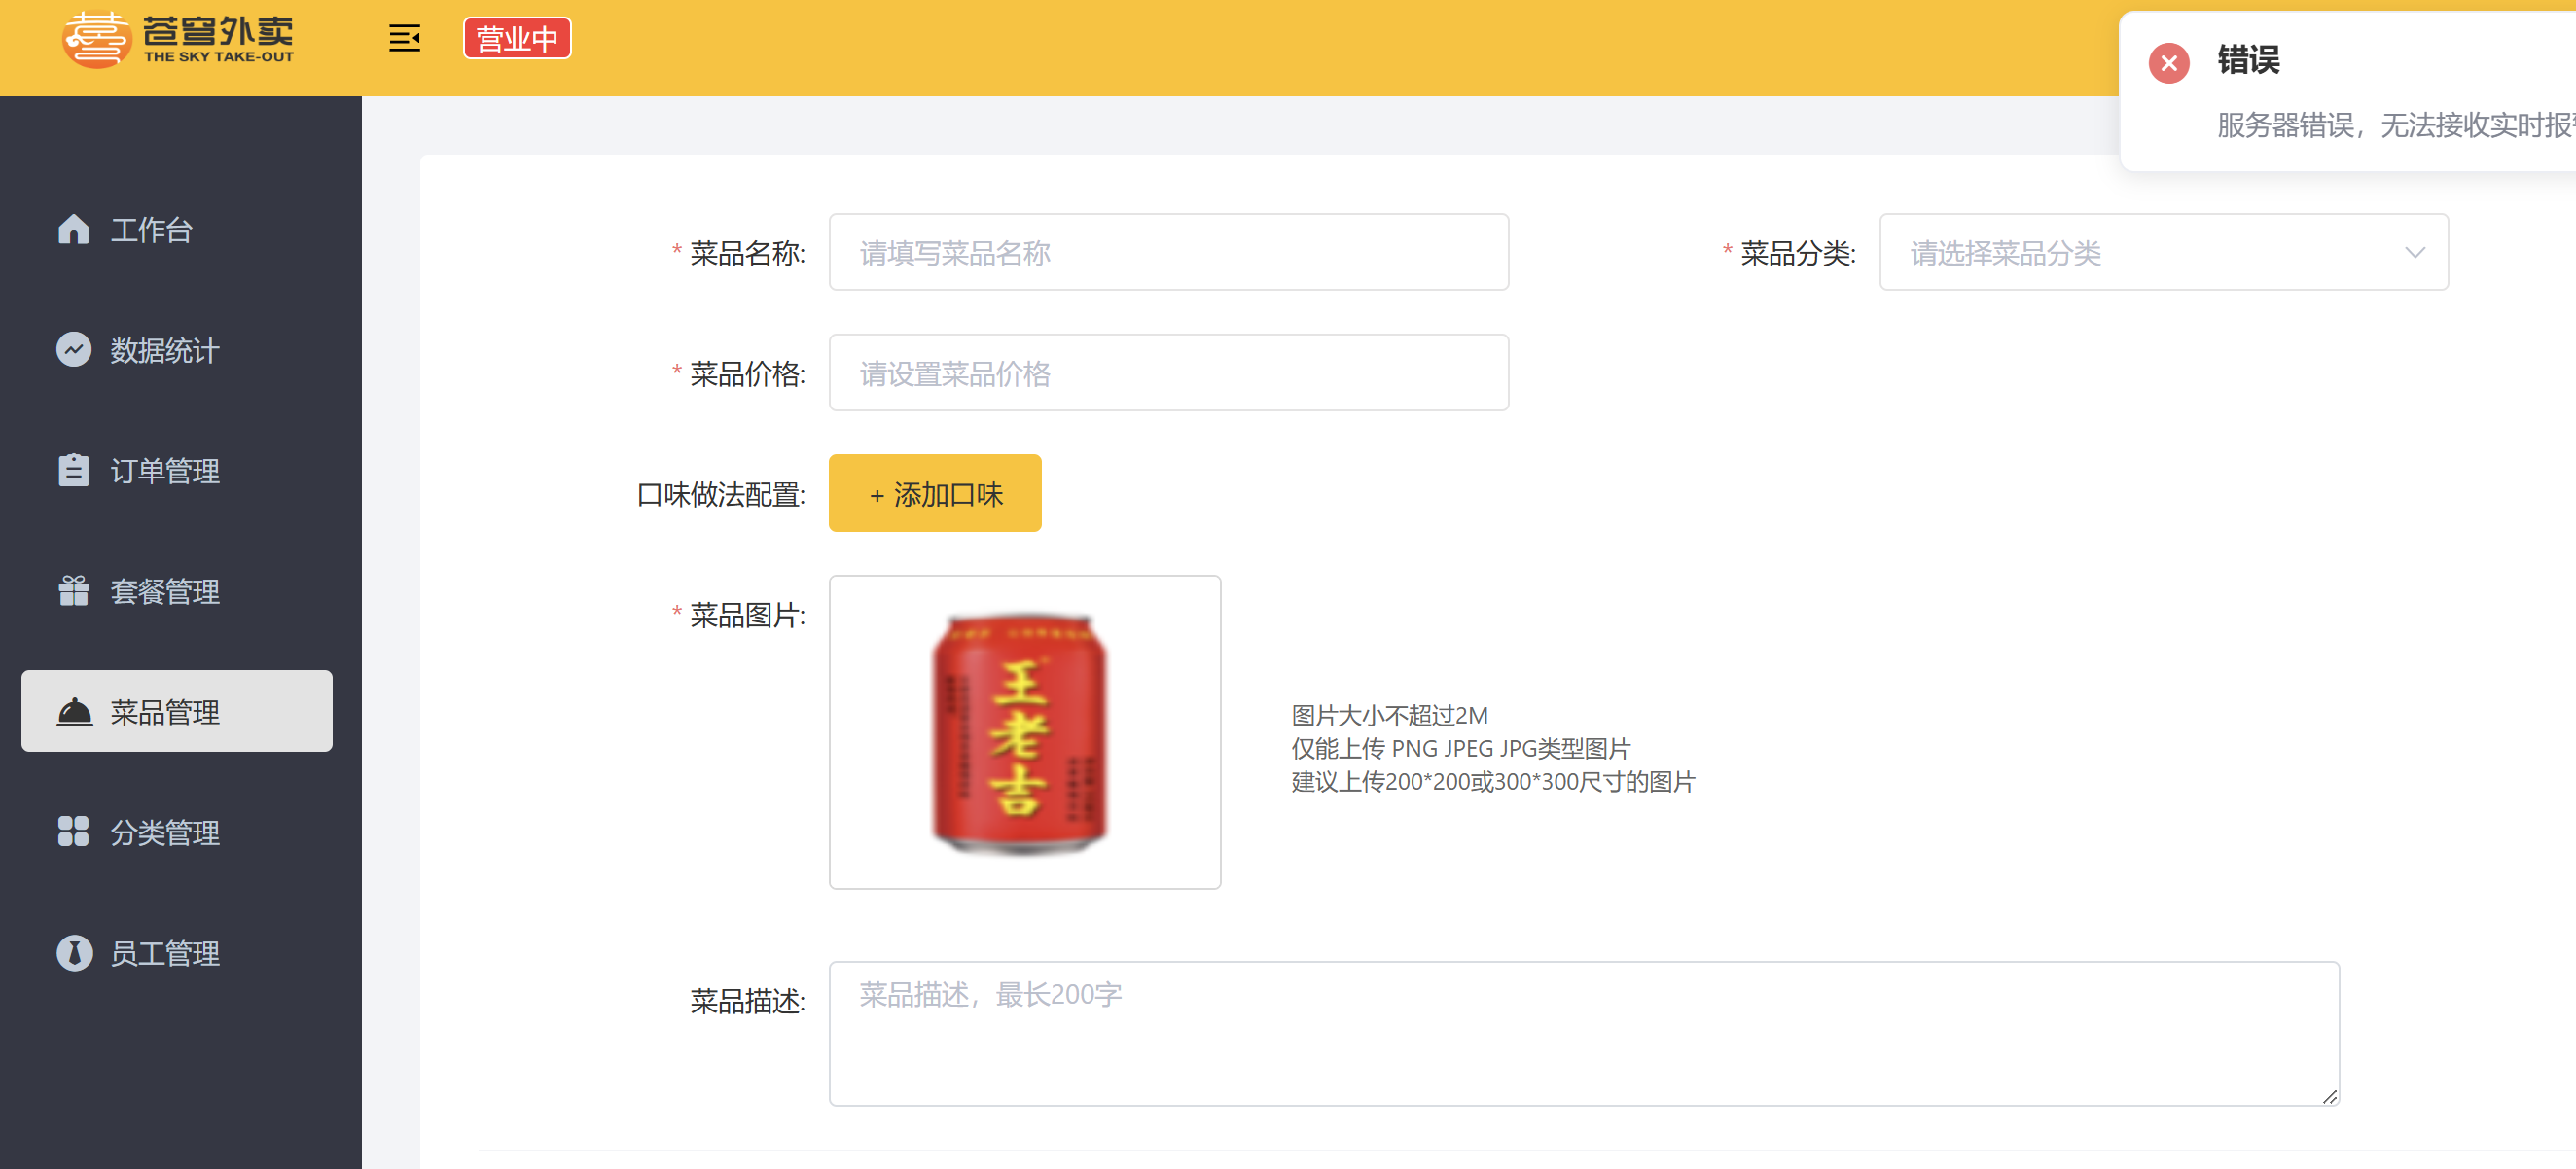
Task: Click the grid icon for 分类管理
Action: point(73,832)
